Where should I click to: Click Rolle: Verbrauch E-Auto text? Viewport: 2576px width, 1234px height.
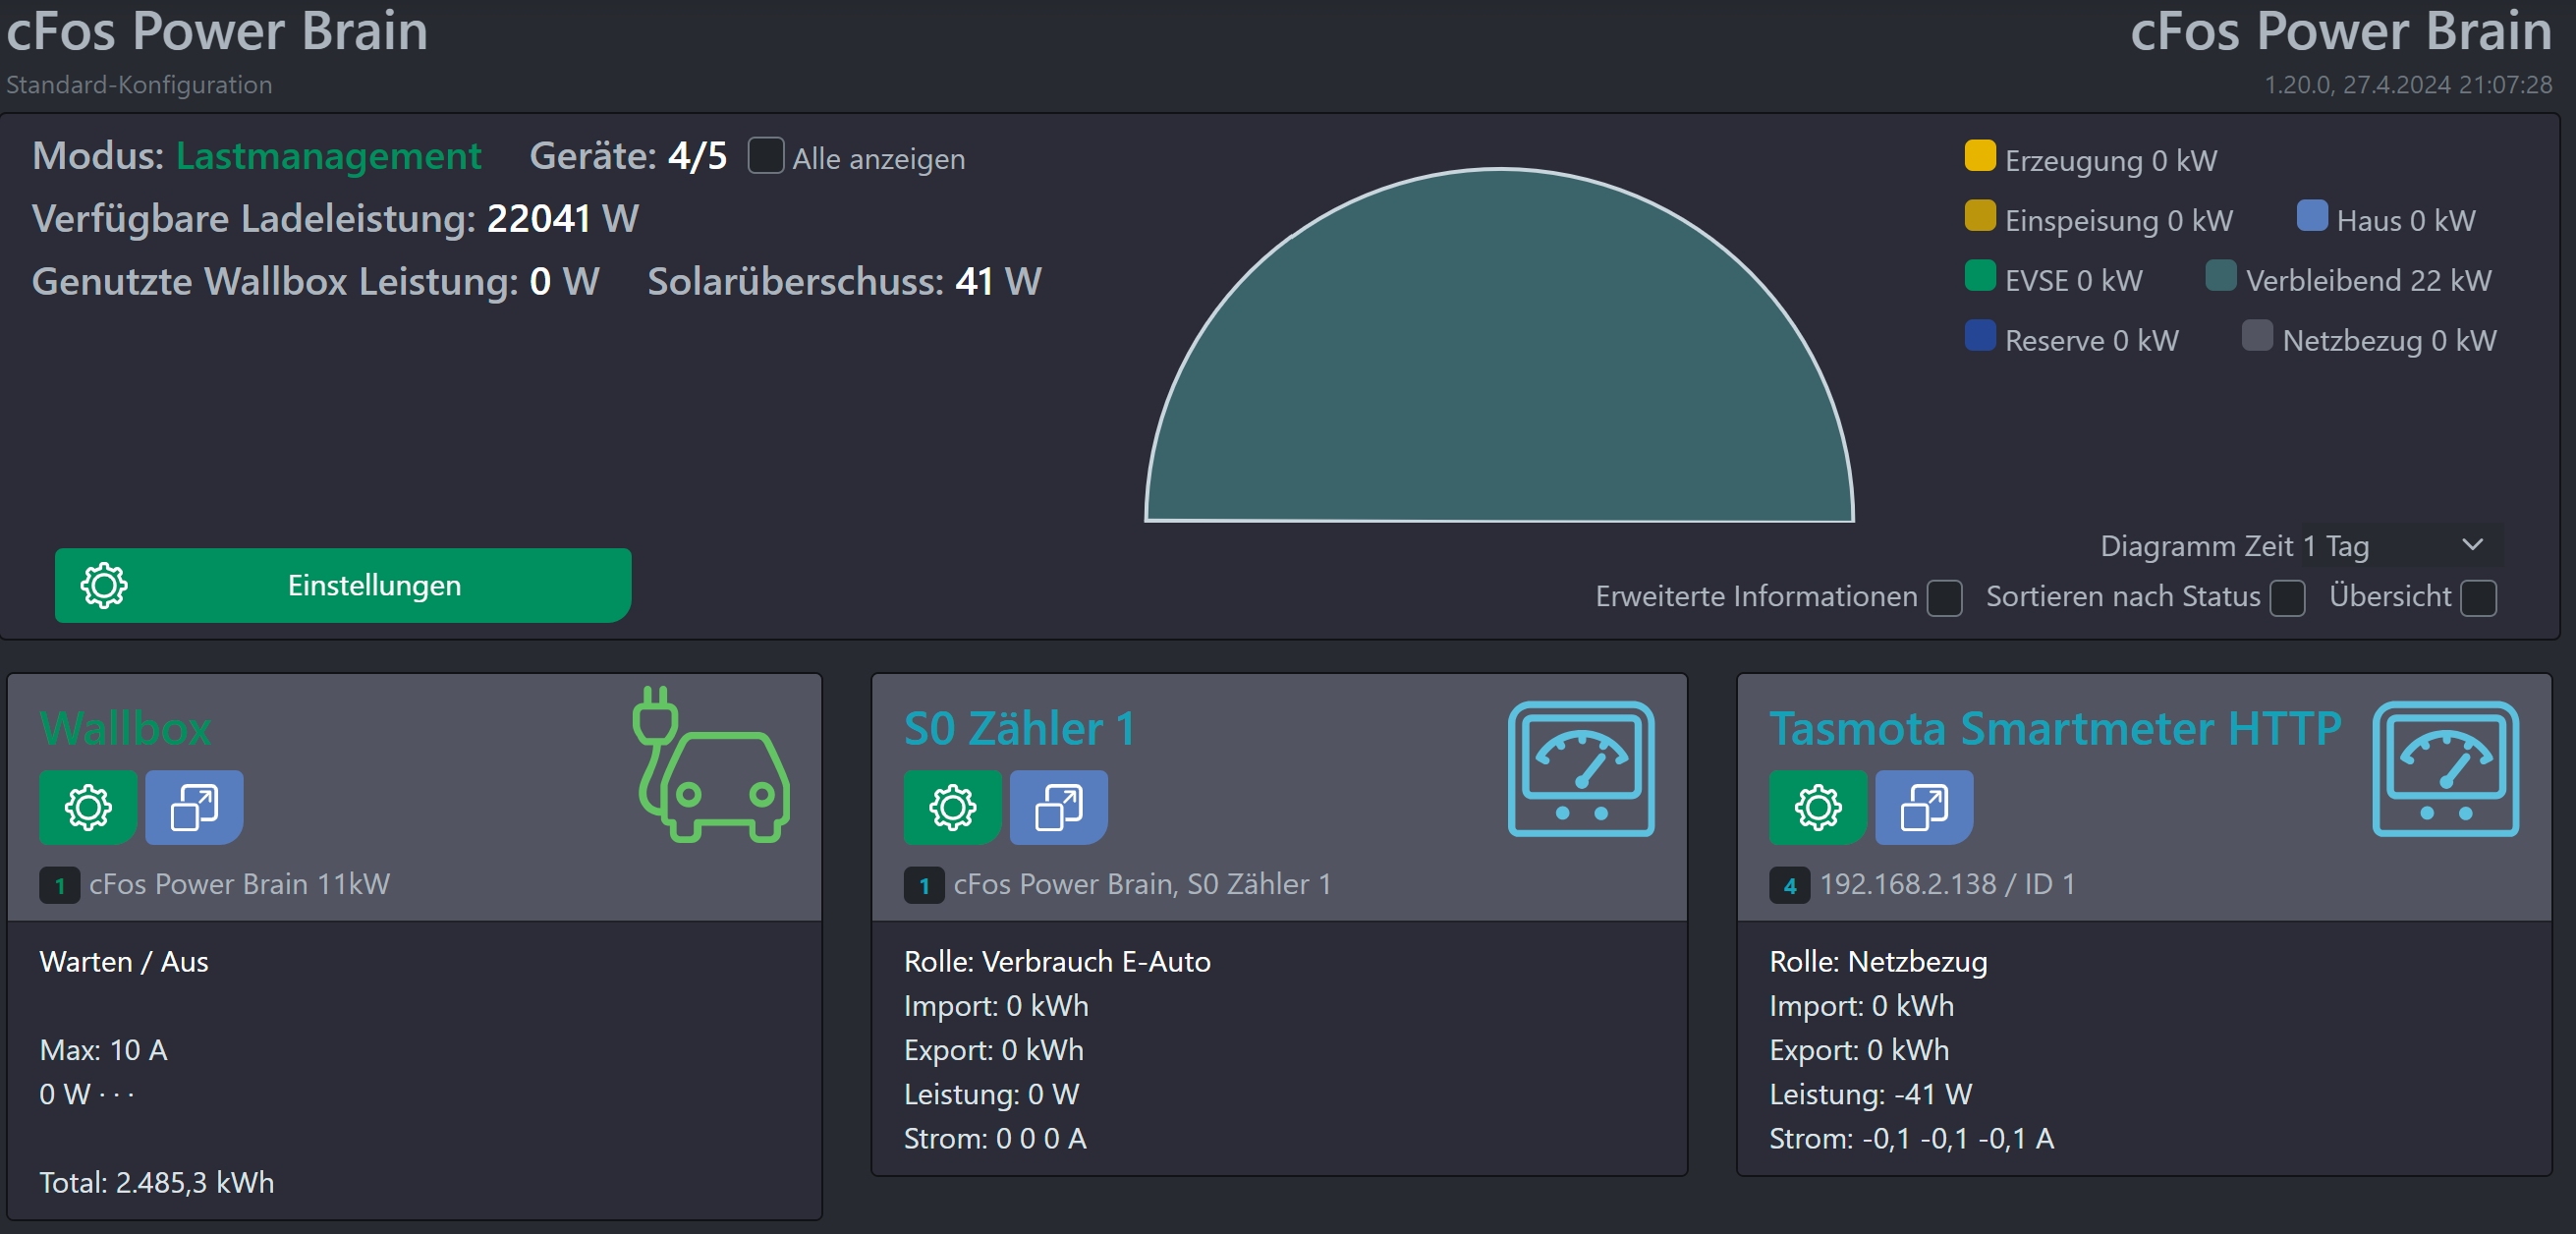click(1057, 962)
